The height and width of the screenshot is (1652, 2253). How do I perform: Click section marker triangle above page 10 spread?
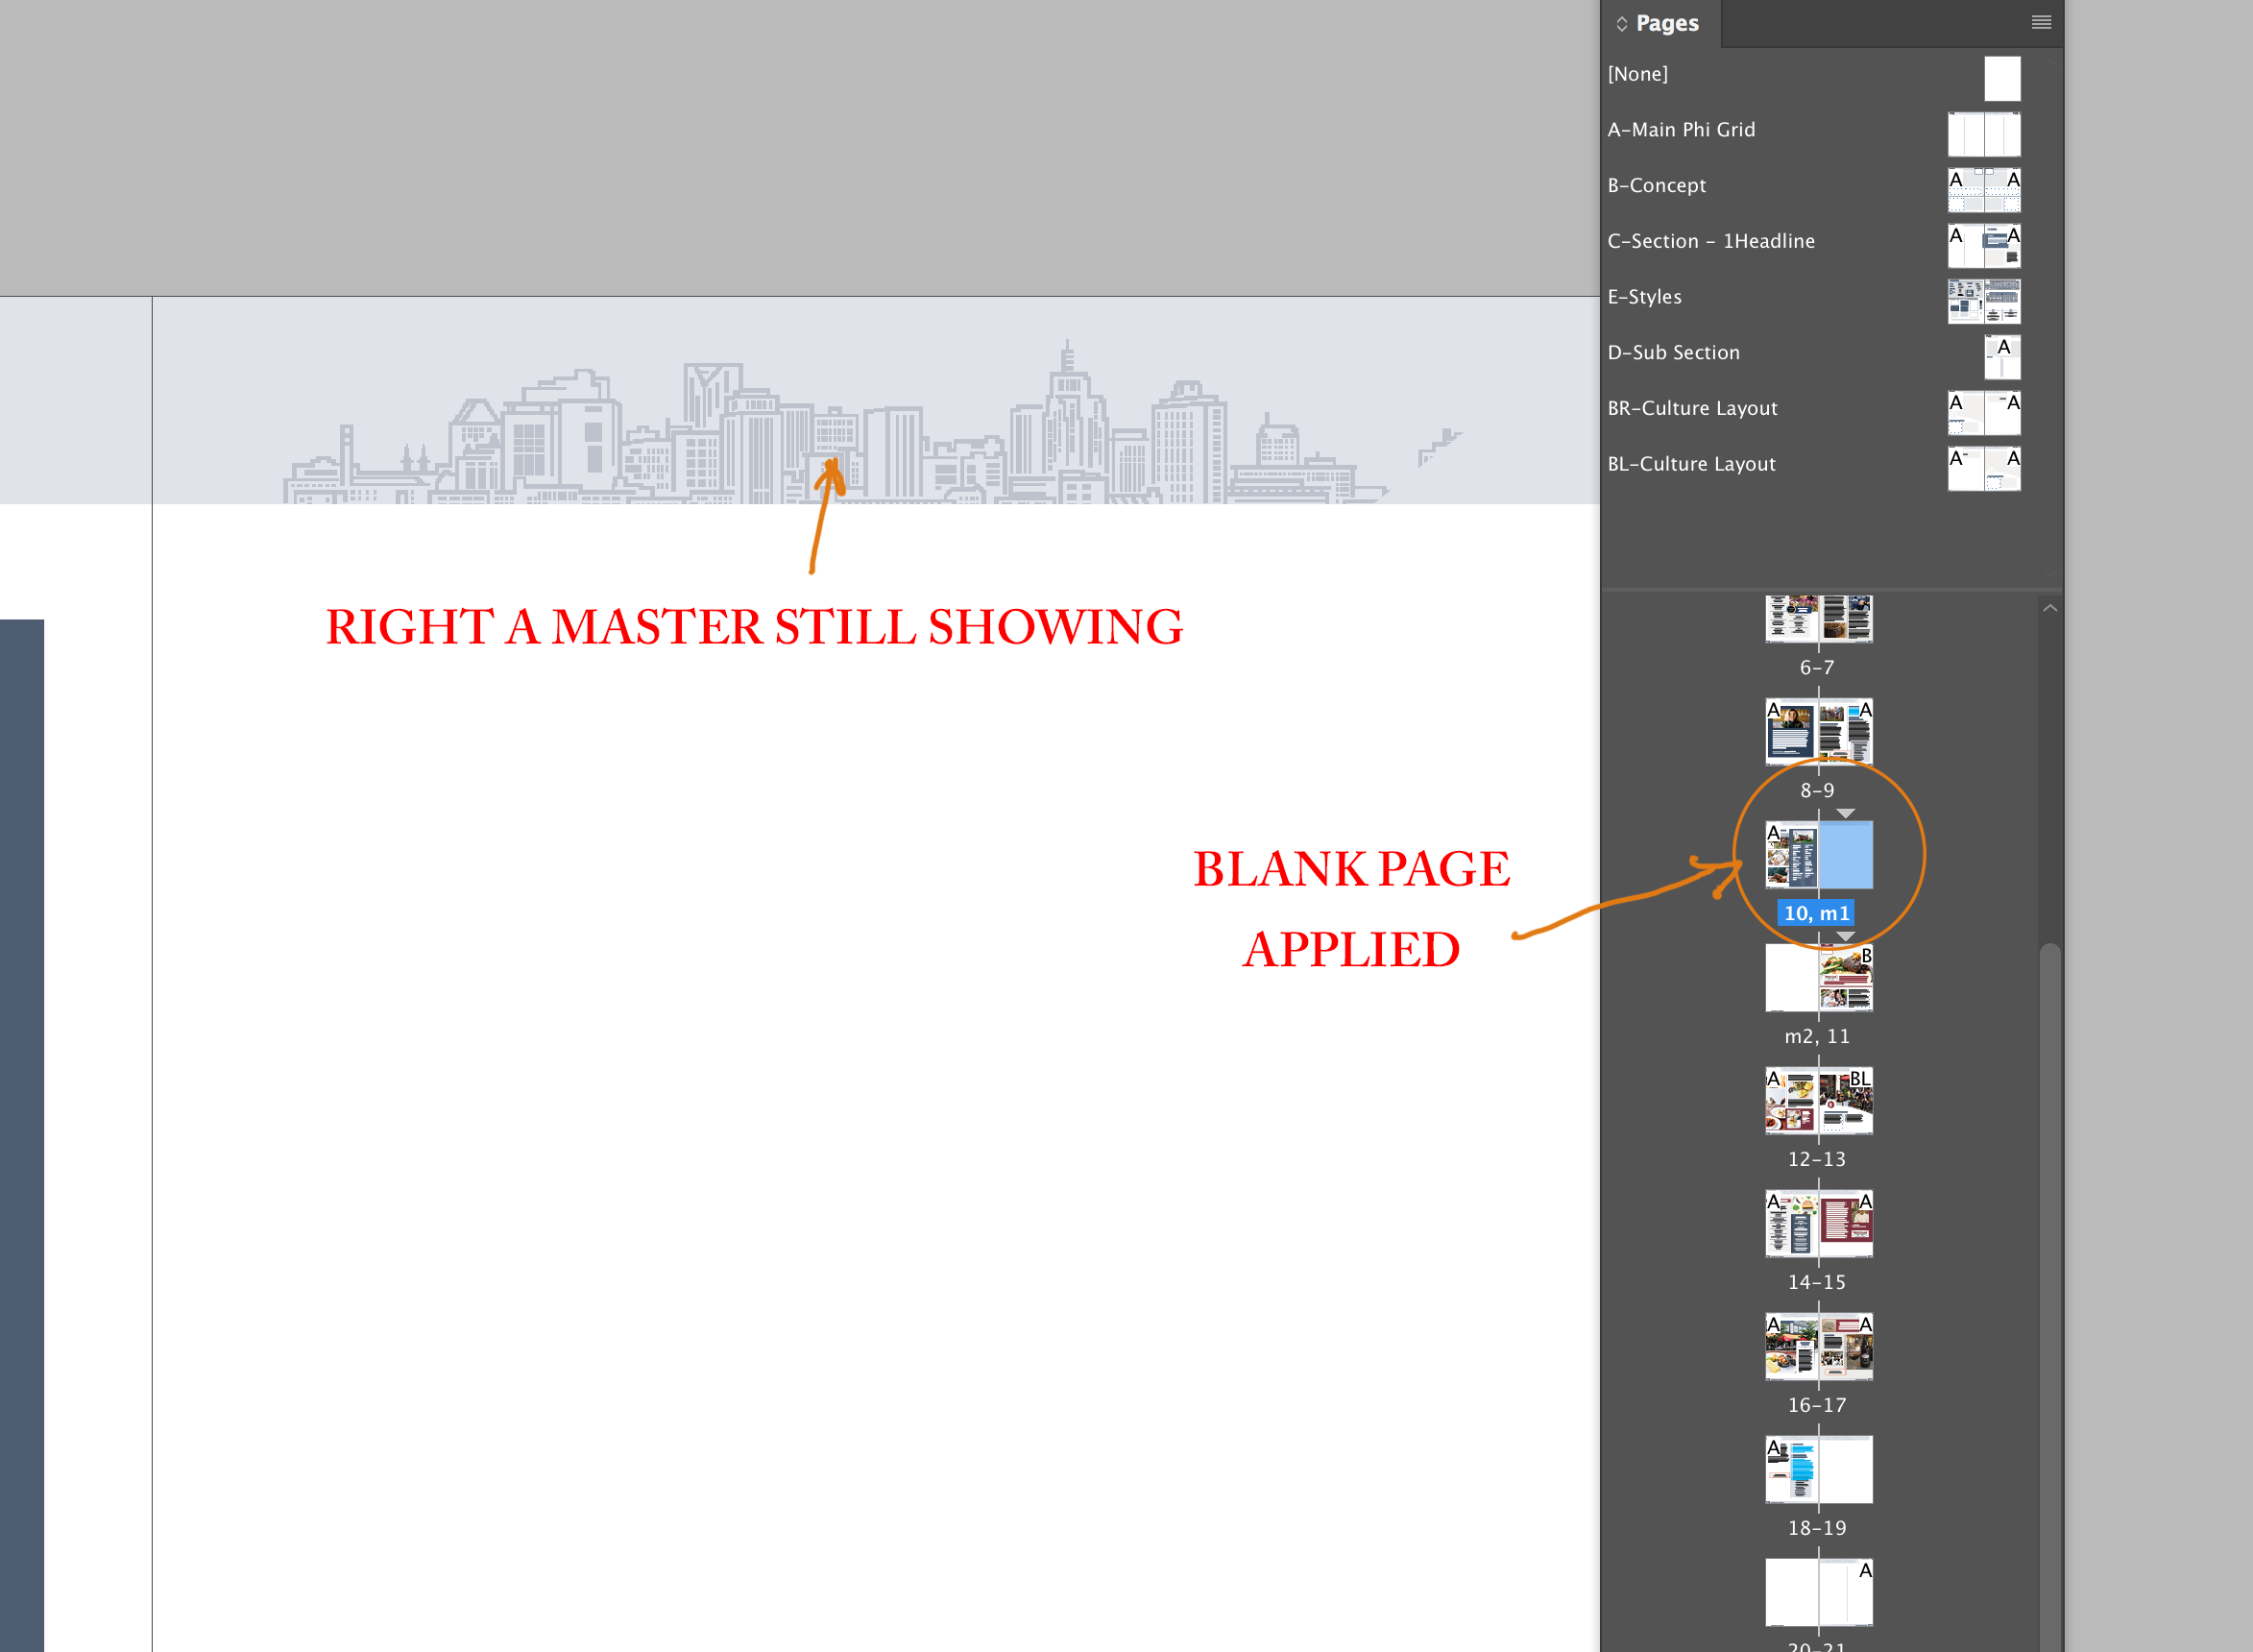click(x=1845, y=813)
